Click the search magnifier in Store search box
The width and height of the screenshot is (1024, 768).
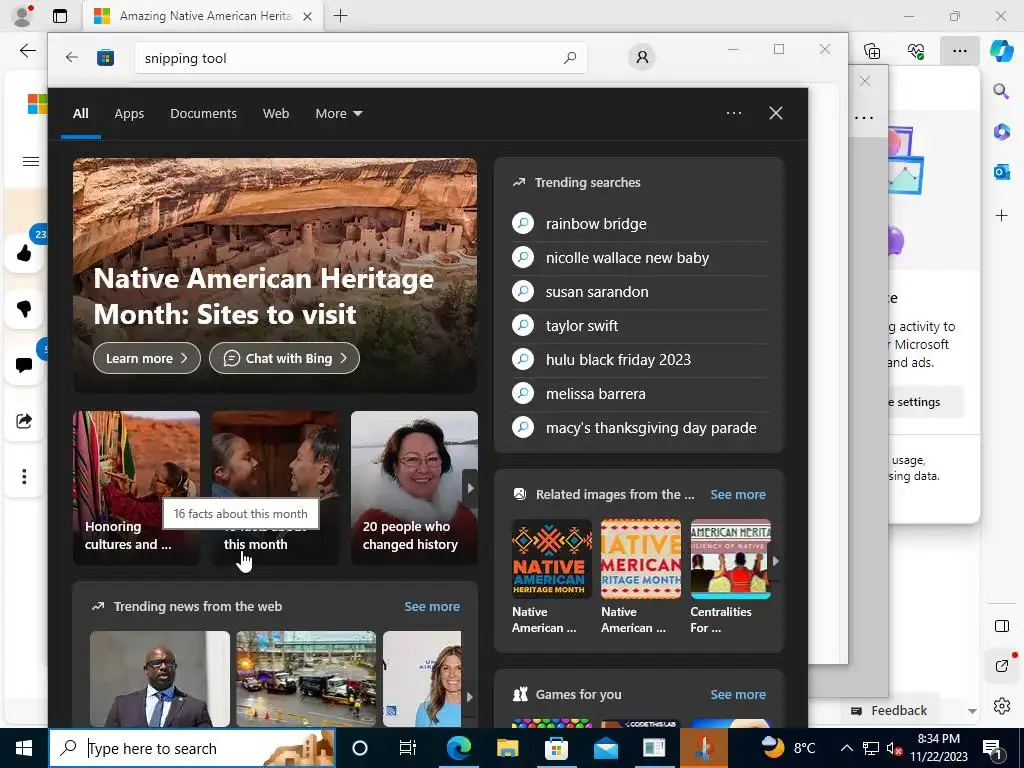(569, 57)
